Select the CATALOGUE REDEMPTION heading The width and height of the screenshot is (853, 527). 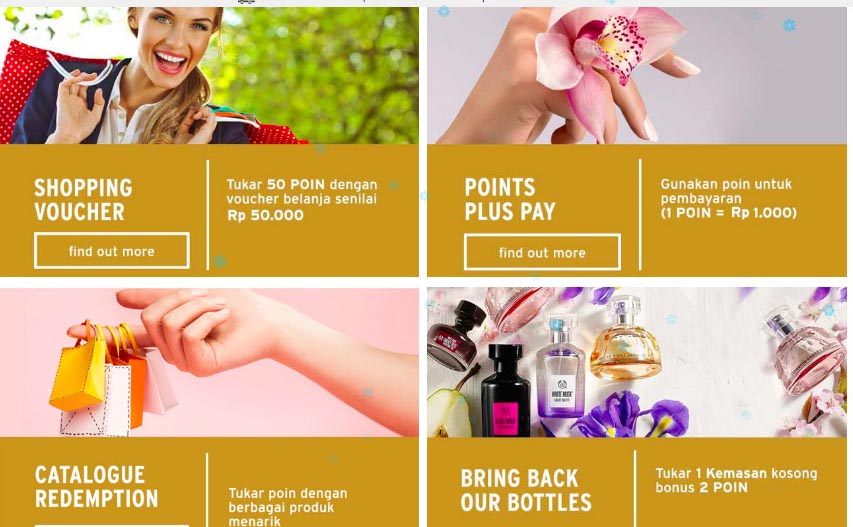[x=96, y=487]
